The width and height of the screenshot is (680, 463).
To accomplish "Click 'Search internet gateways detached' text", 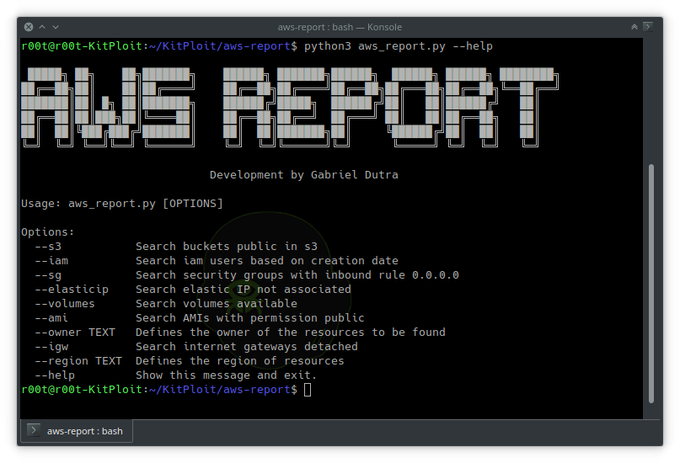I will [x=246, y=346].
